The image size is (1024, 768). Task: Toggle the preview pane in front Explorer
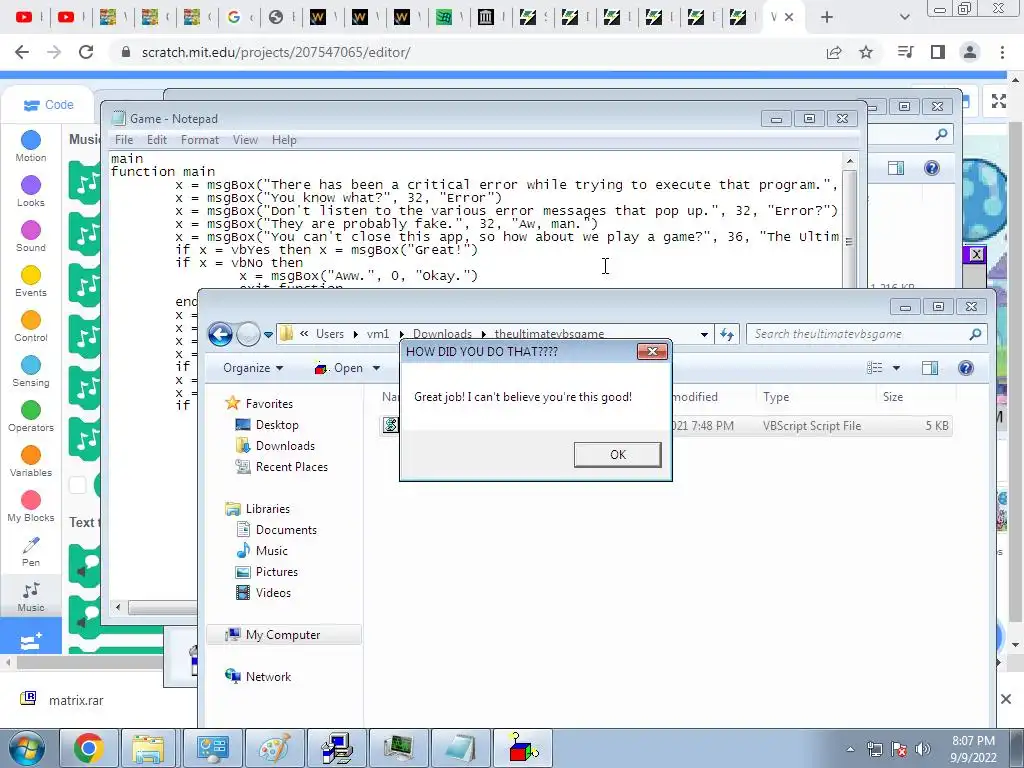click(x=930, y=368)
